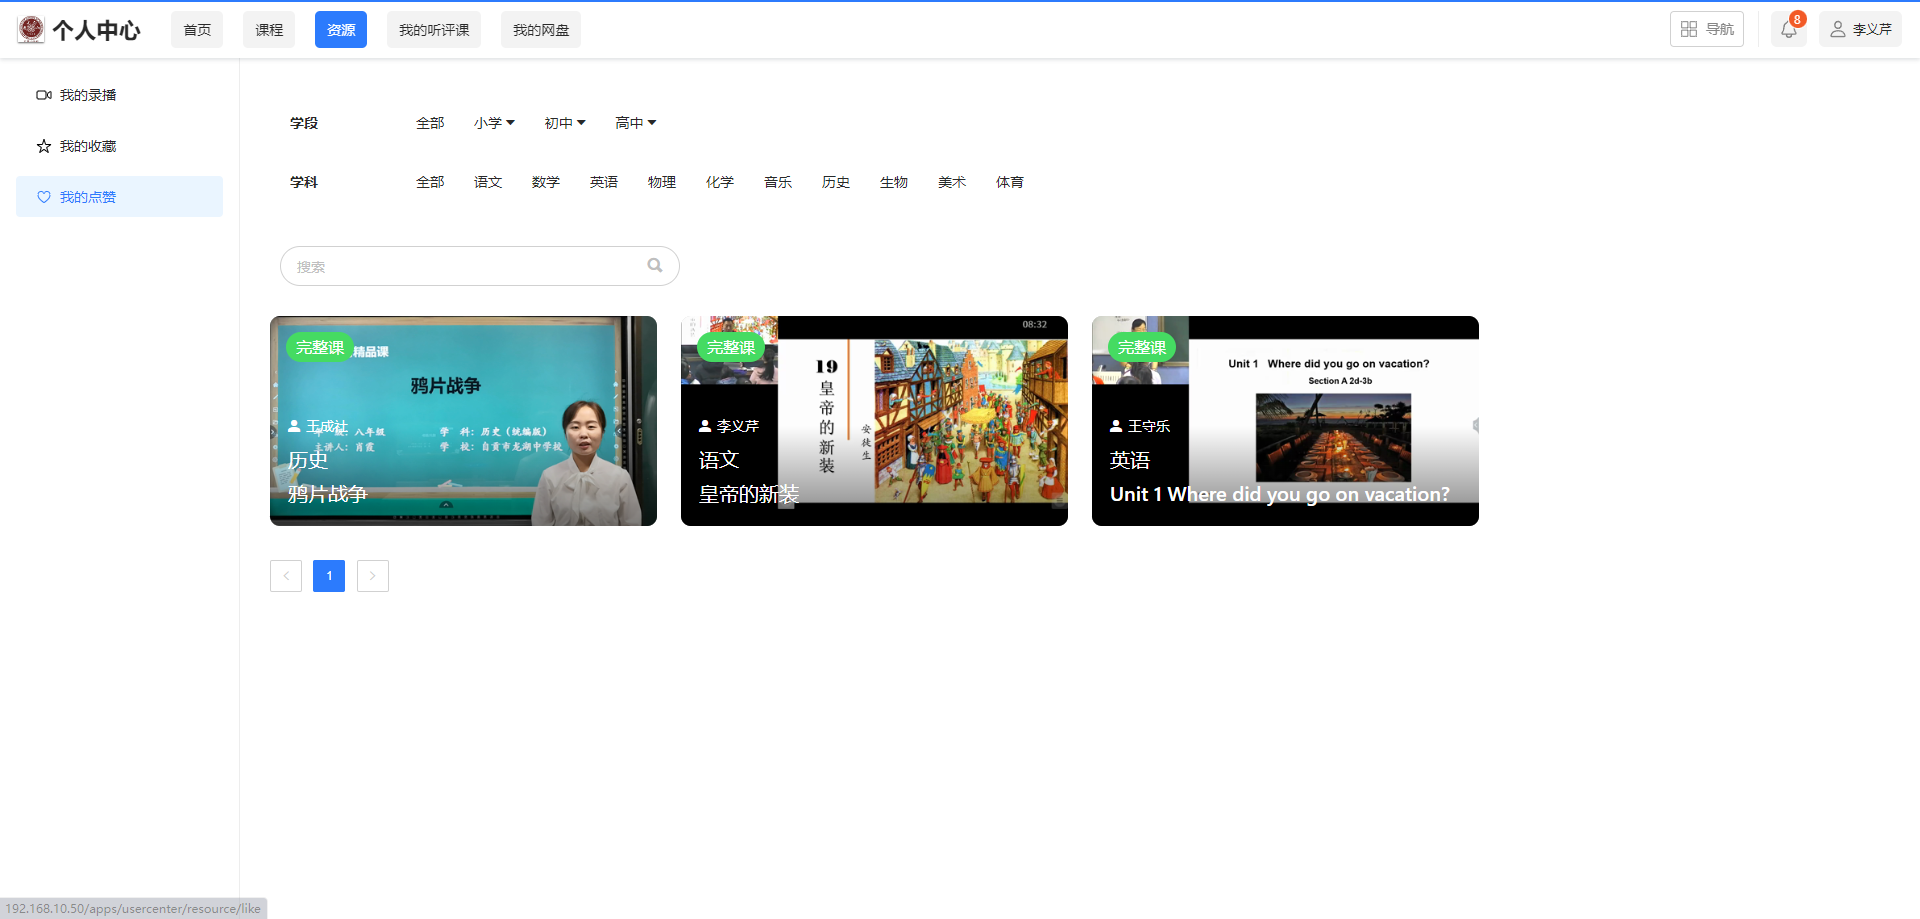The height and width of the screenshot is (919, 1920).
Task: Expand the 小学 grade dropdown
Action: tap(494, 123)
